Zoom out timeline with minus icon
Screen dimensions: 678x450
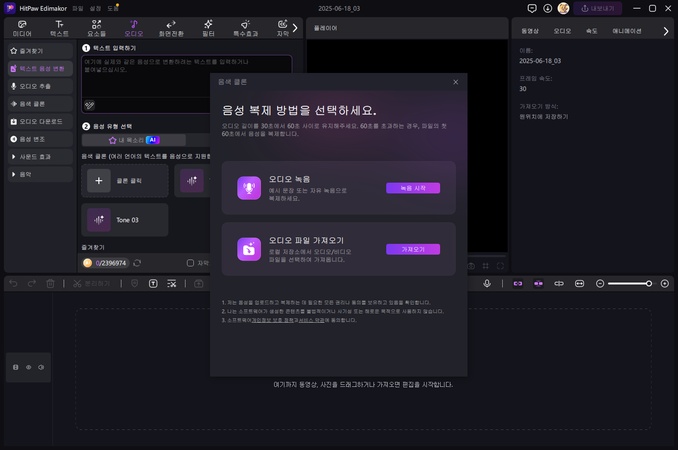(x=600, y=284)
